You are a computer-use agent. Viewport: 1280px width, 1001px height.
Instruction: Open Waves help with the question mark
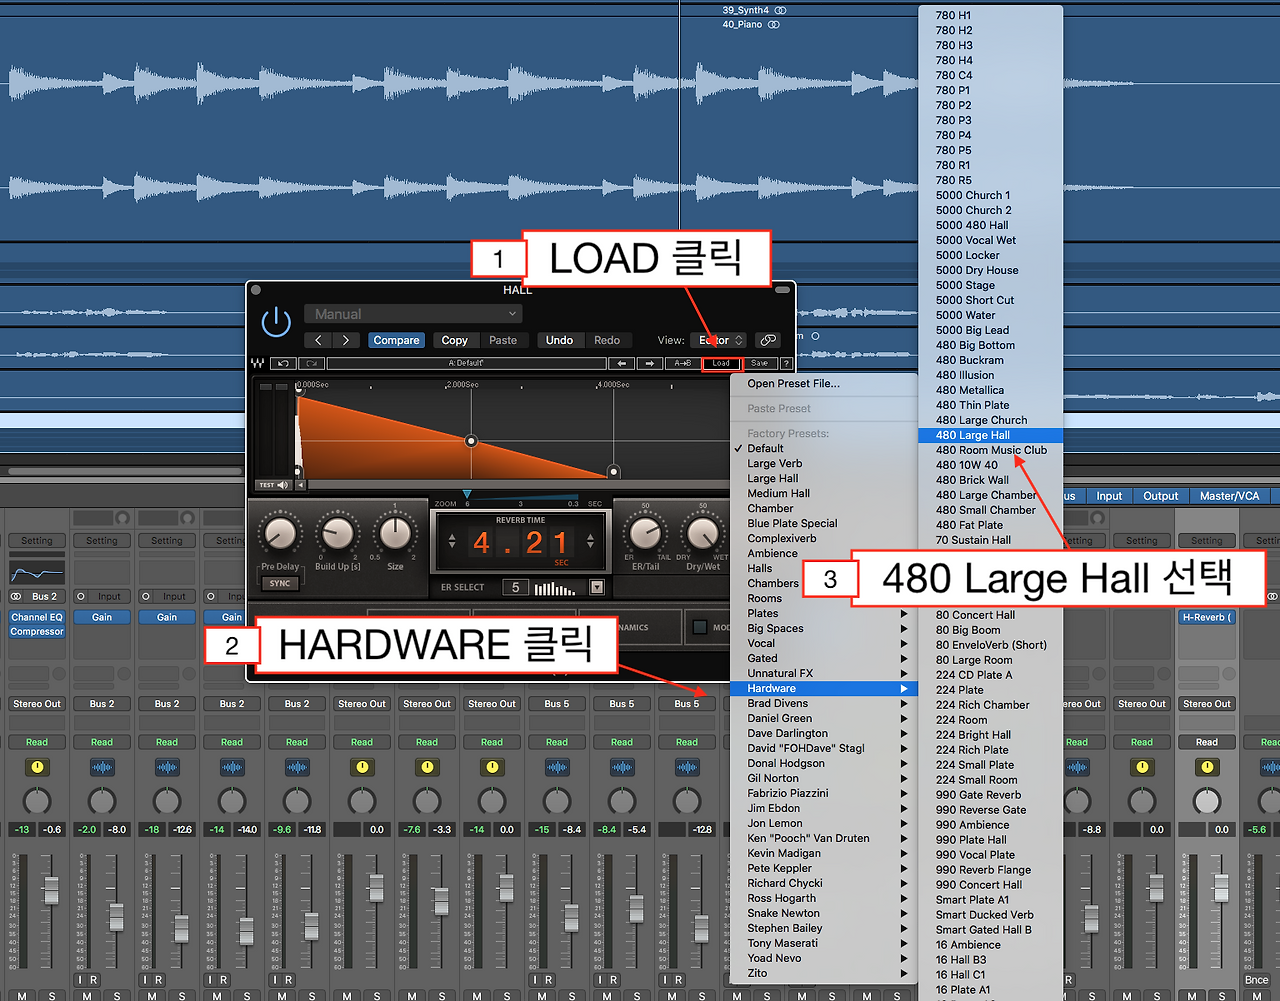tap(786, 363)
